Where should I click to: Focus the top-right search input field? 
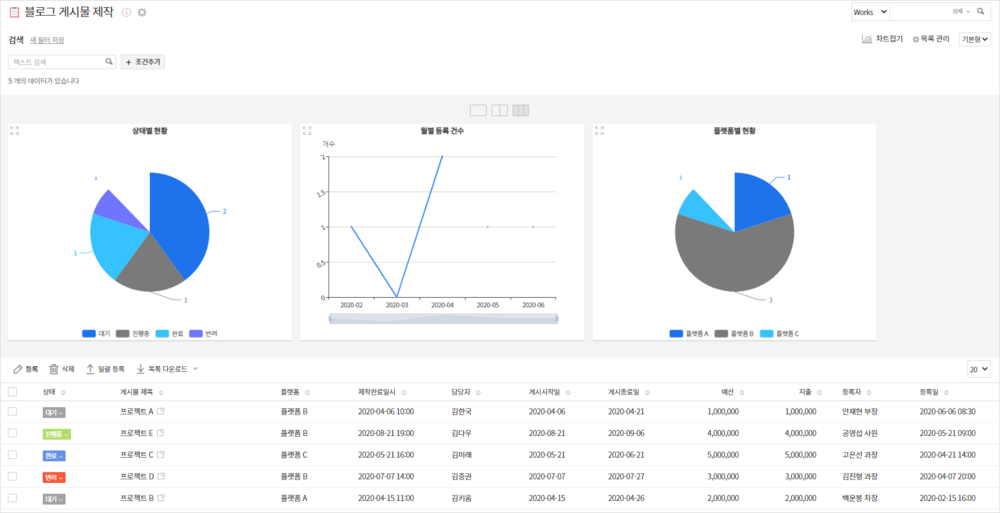click(x=920, y=11)
